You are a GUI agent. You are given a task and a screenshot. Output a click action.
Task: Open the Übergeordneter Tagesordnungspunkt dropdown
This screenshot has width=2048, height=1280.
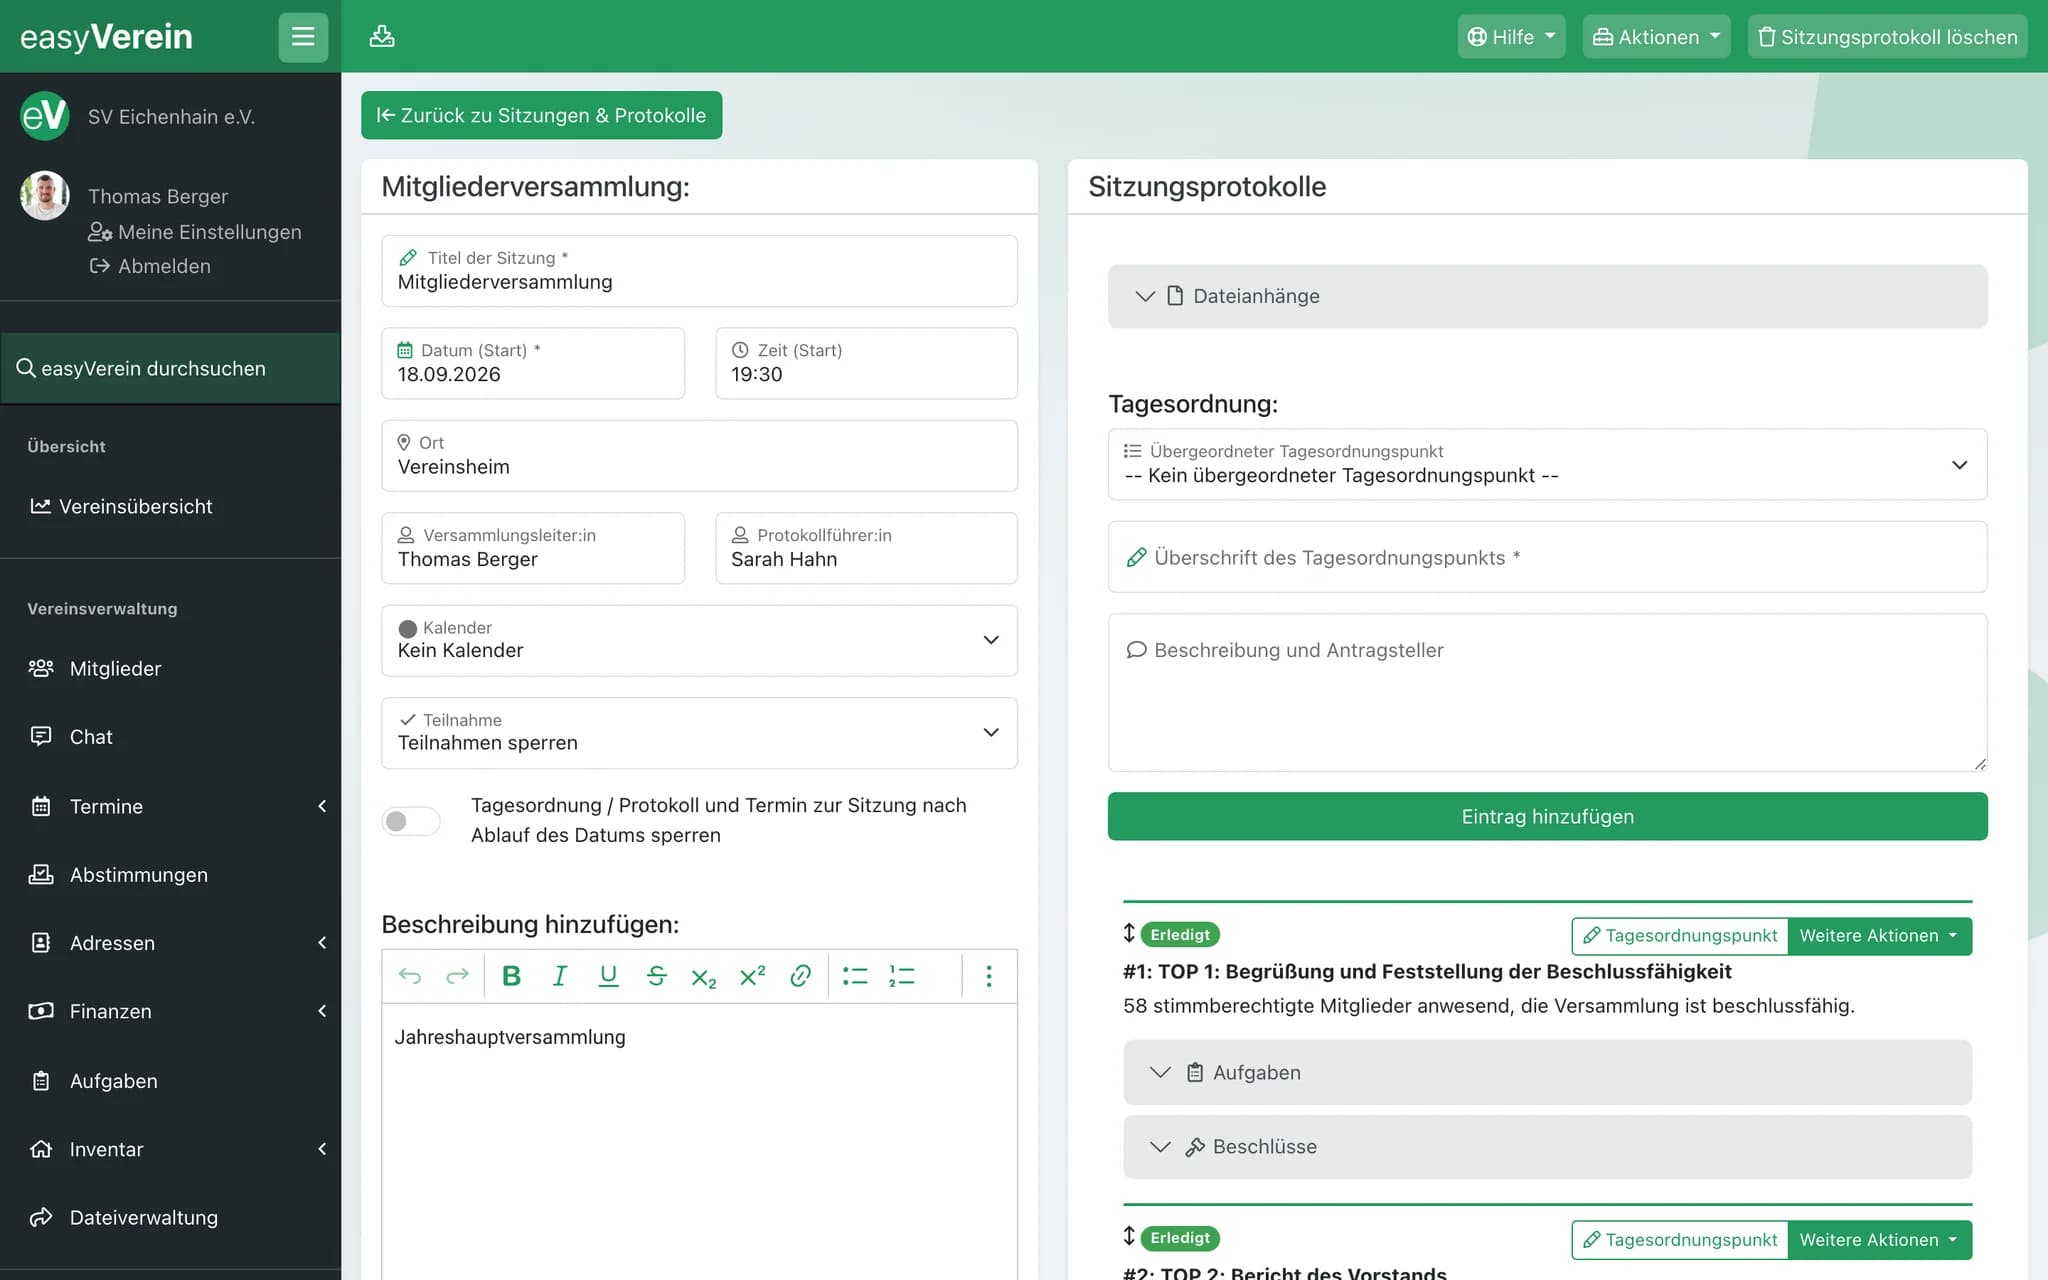[x=1547, y=464]
